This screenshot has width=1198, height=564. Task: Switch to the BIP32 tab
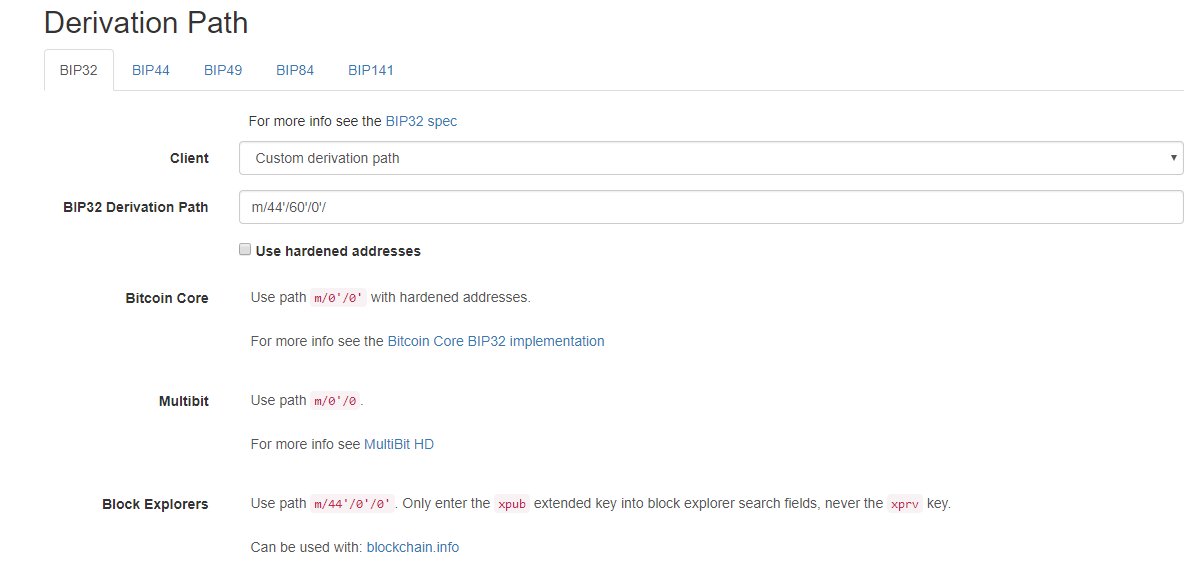pos(79,70)
